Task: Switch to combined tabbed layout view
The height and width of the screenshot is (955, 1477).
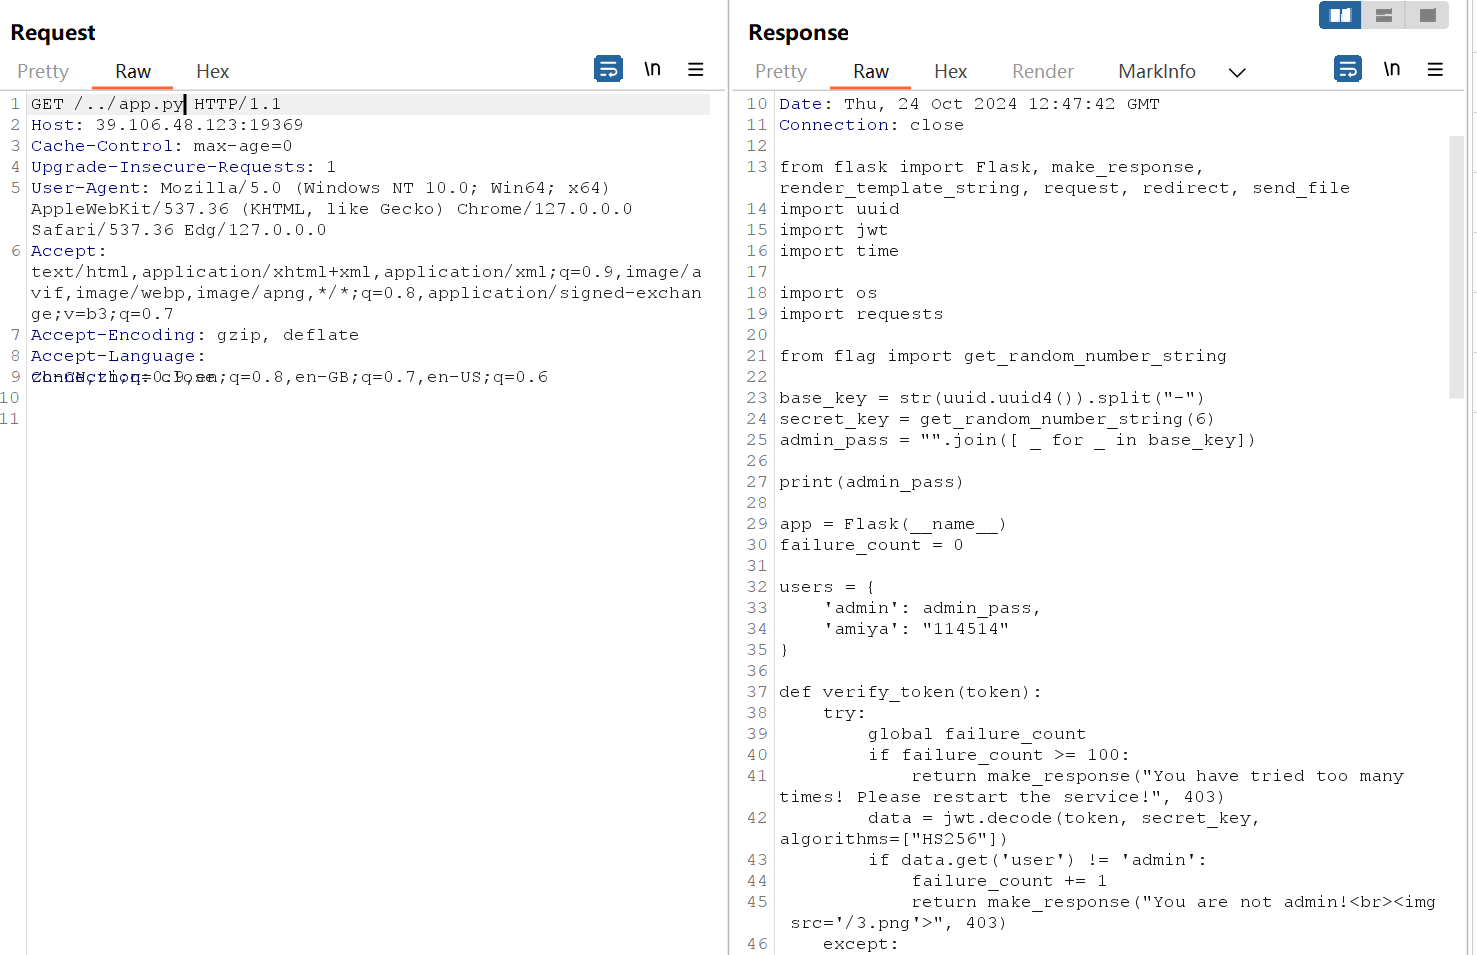Action: click(1428, 15)
